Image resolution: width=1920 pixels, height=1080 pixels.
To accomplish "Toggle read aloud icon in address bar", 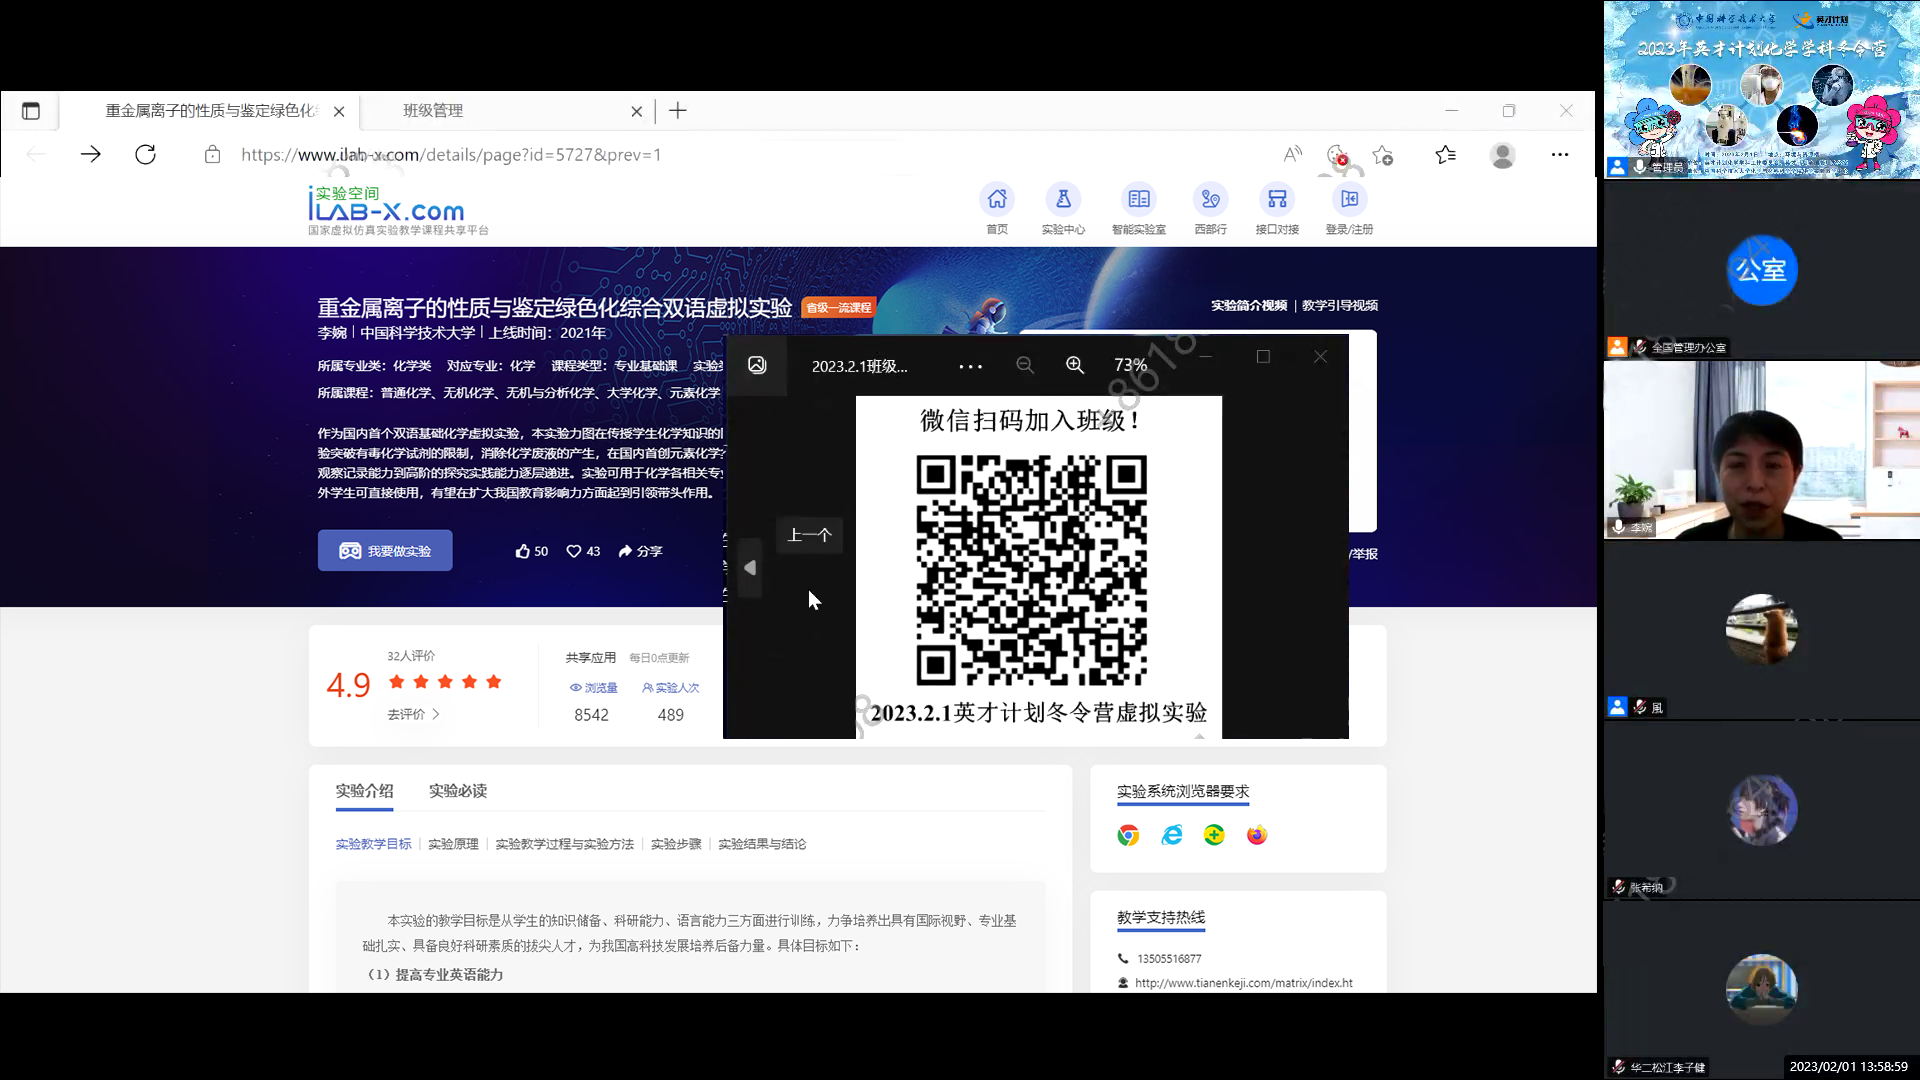I will (1293, 154).
